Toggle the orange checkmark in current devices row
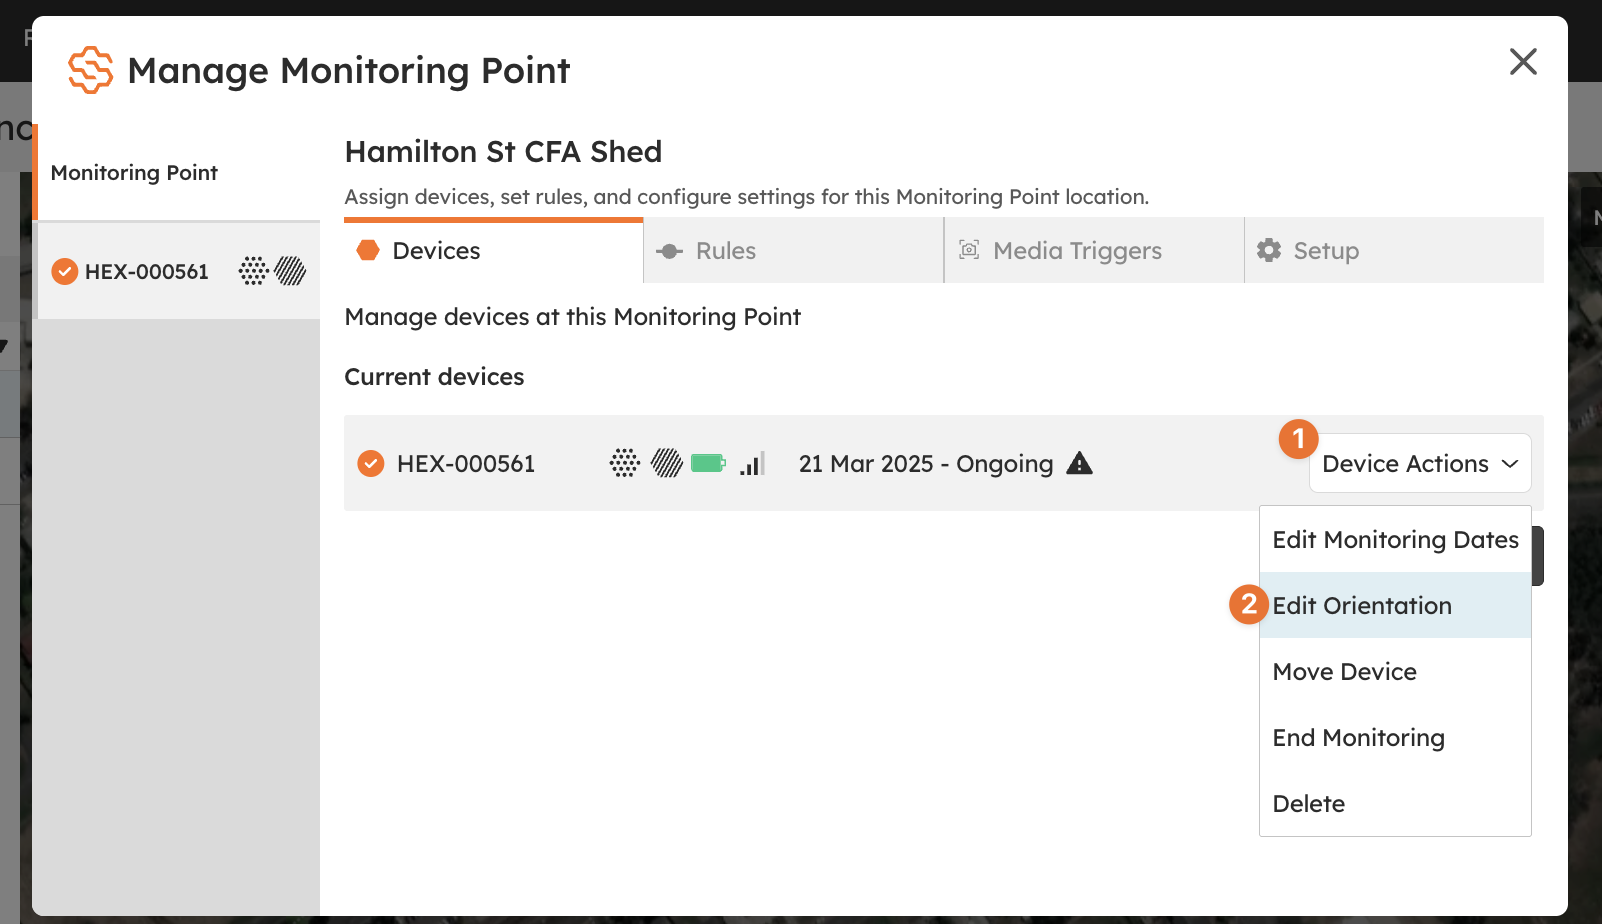This screenshot has width=1602, height=924. click(371, 463)
